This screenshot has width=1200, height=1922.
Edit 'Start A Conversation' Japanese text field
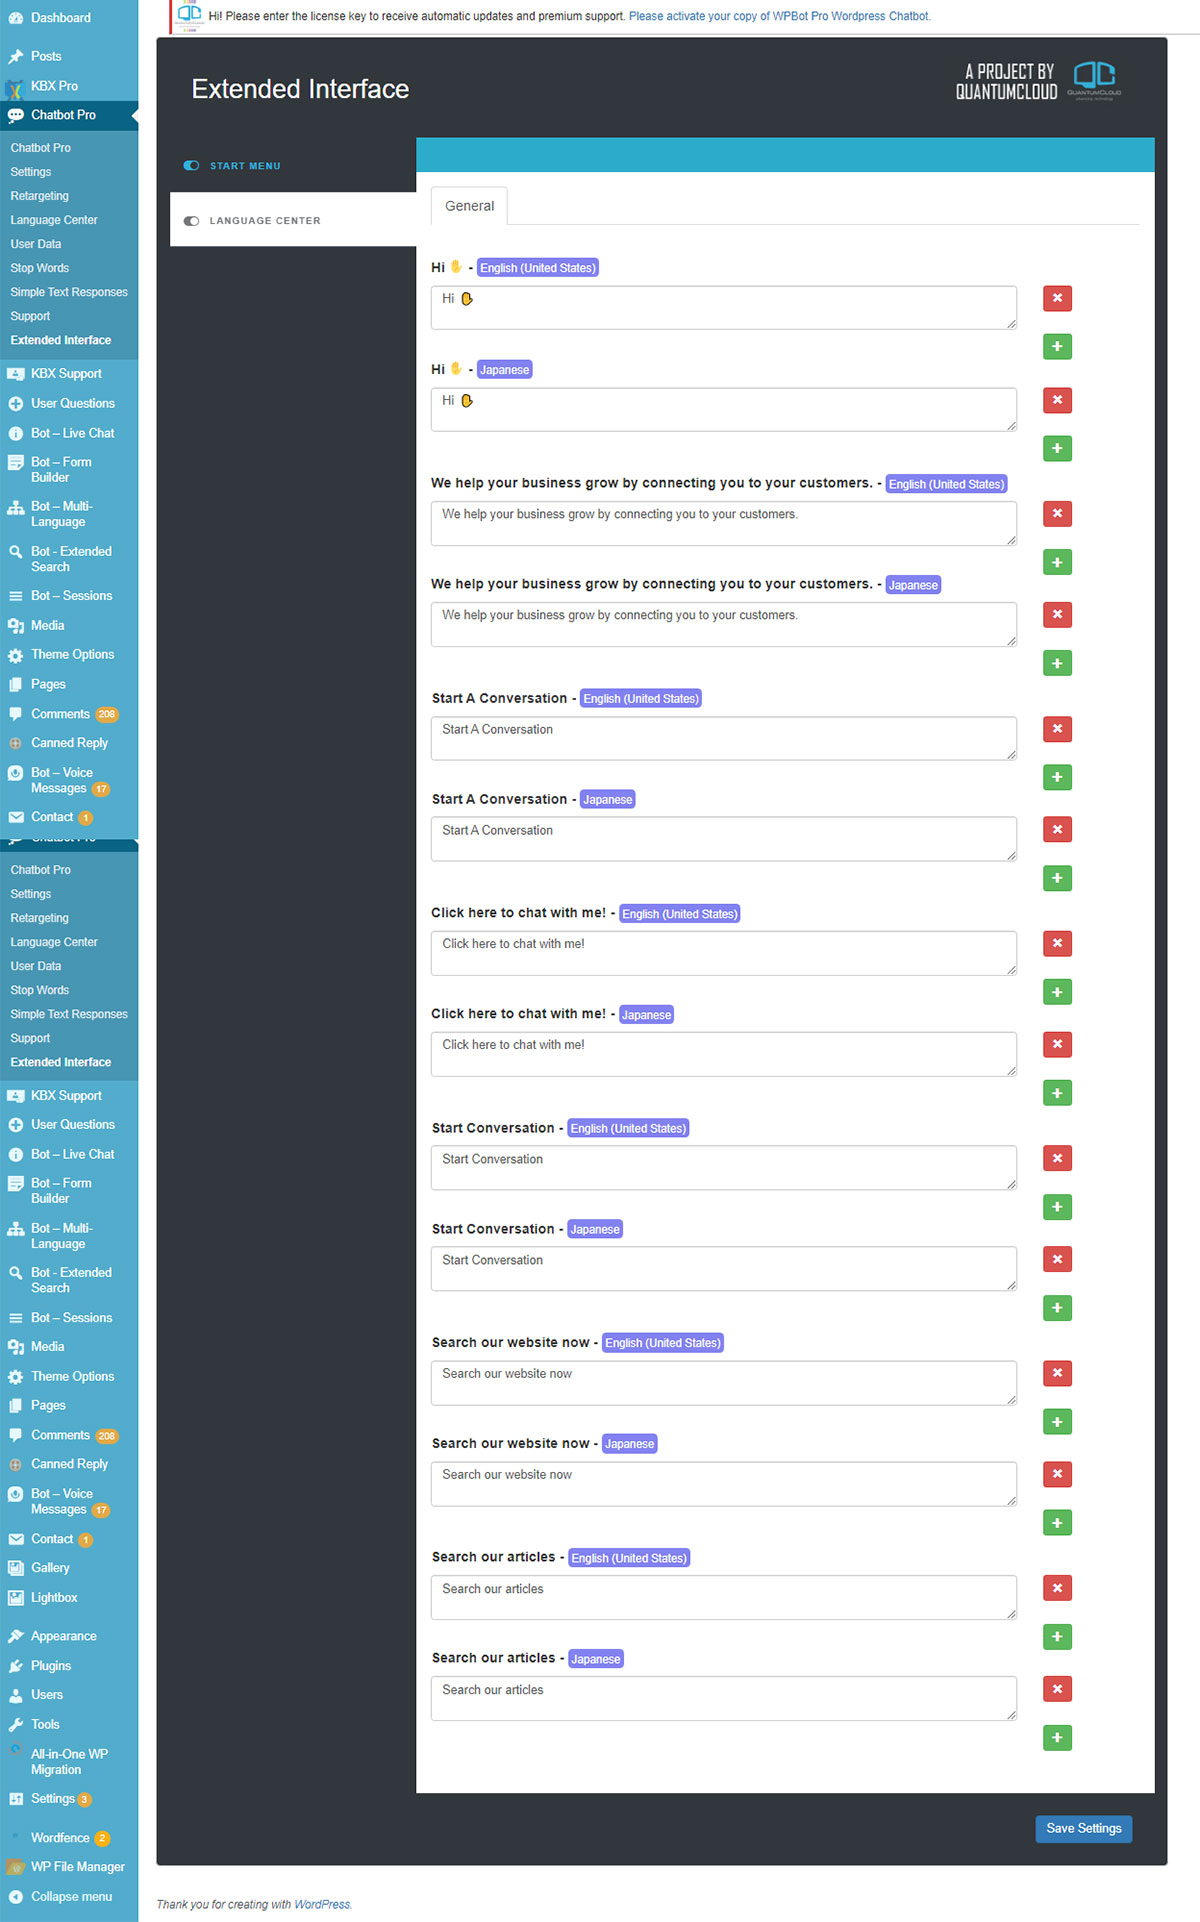pyautogui.click(x=724, y=839)
